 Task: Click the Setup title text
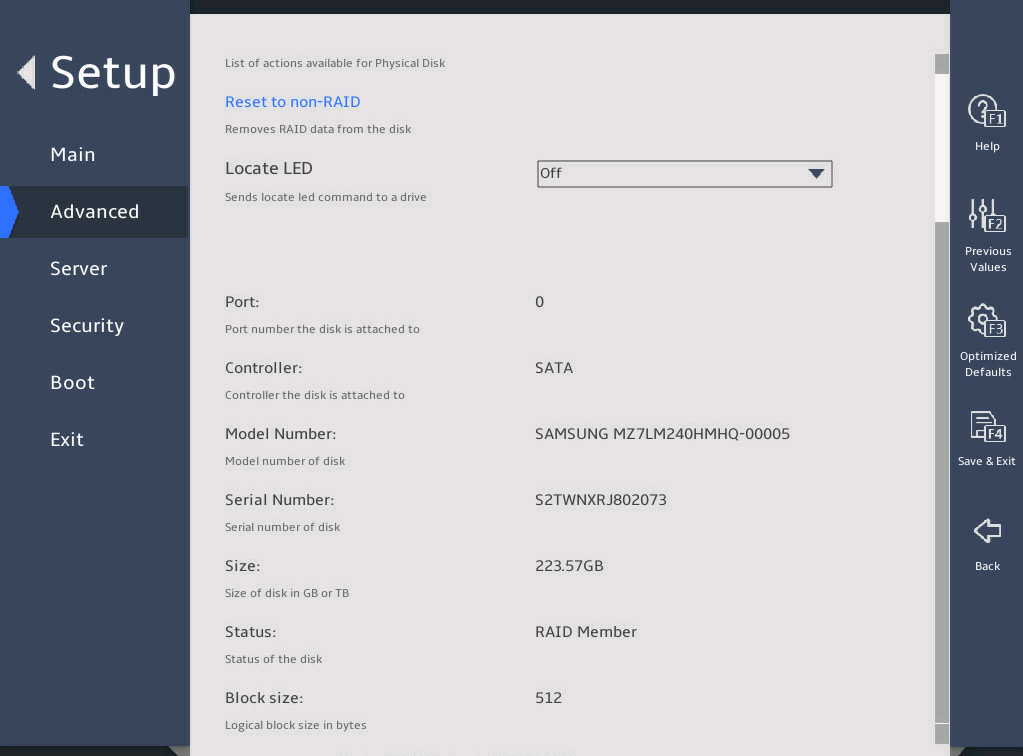coord(113,72)
